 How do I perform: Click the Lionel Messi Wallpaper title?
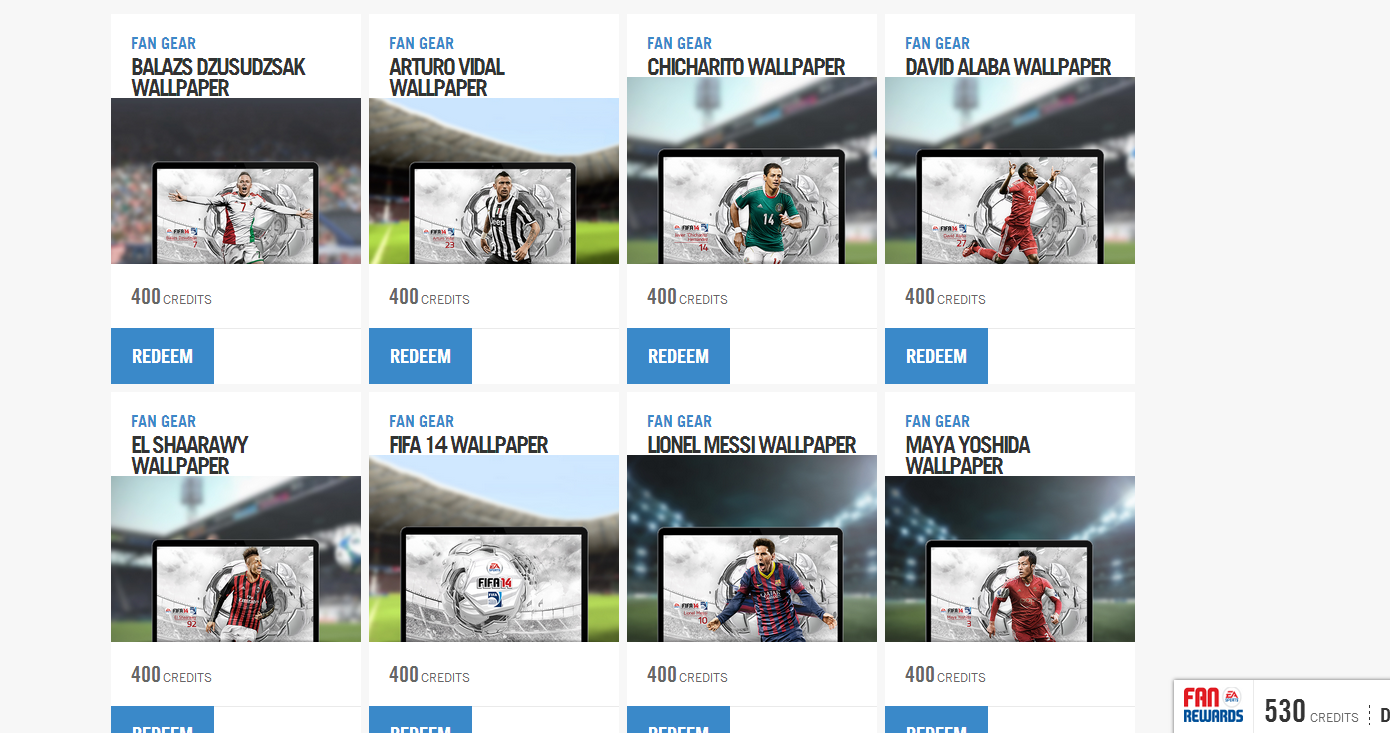point(751,445)
